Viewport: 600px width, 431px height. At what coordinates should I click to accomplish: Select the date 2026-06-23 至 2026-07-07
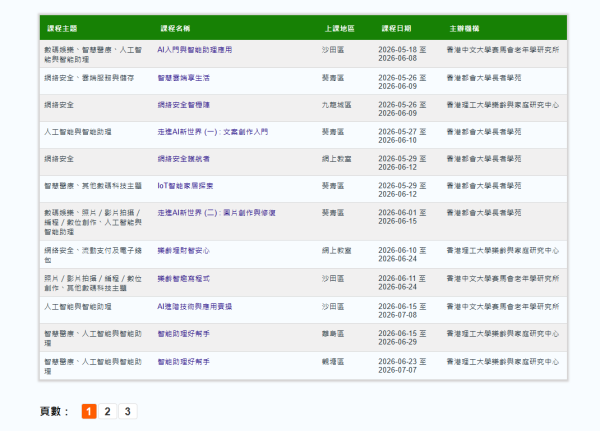(x=402, y=366)
